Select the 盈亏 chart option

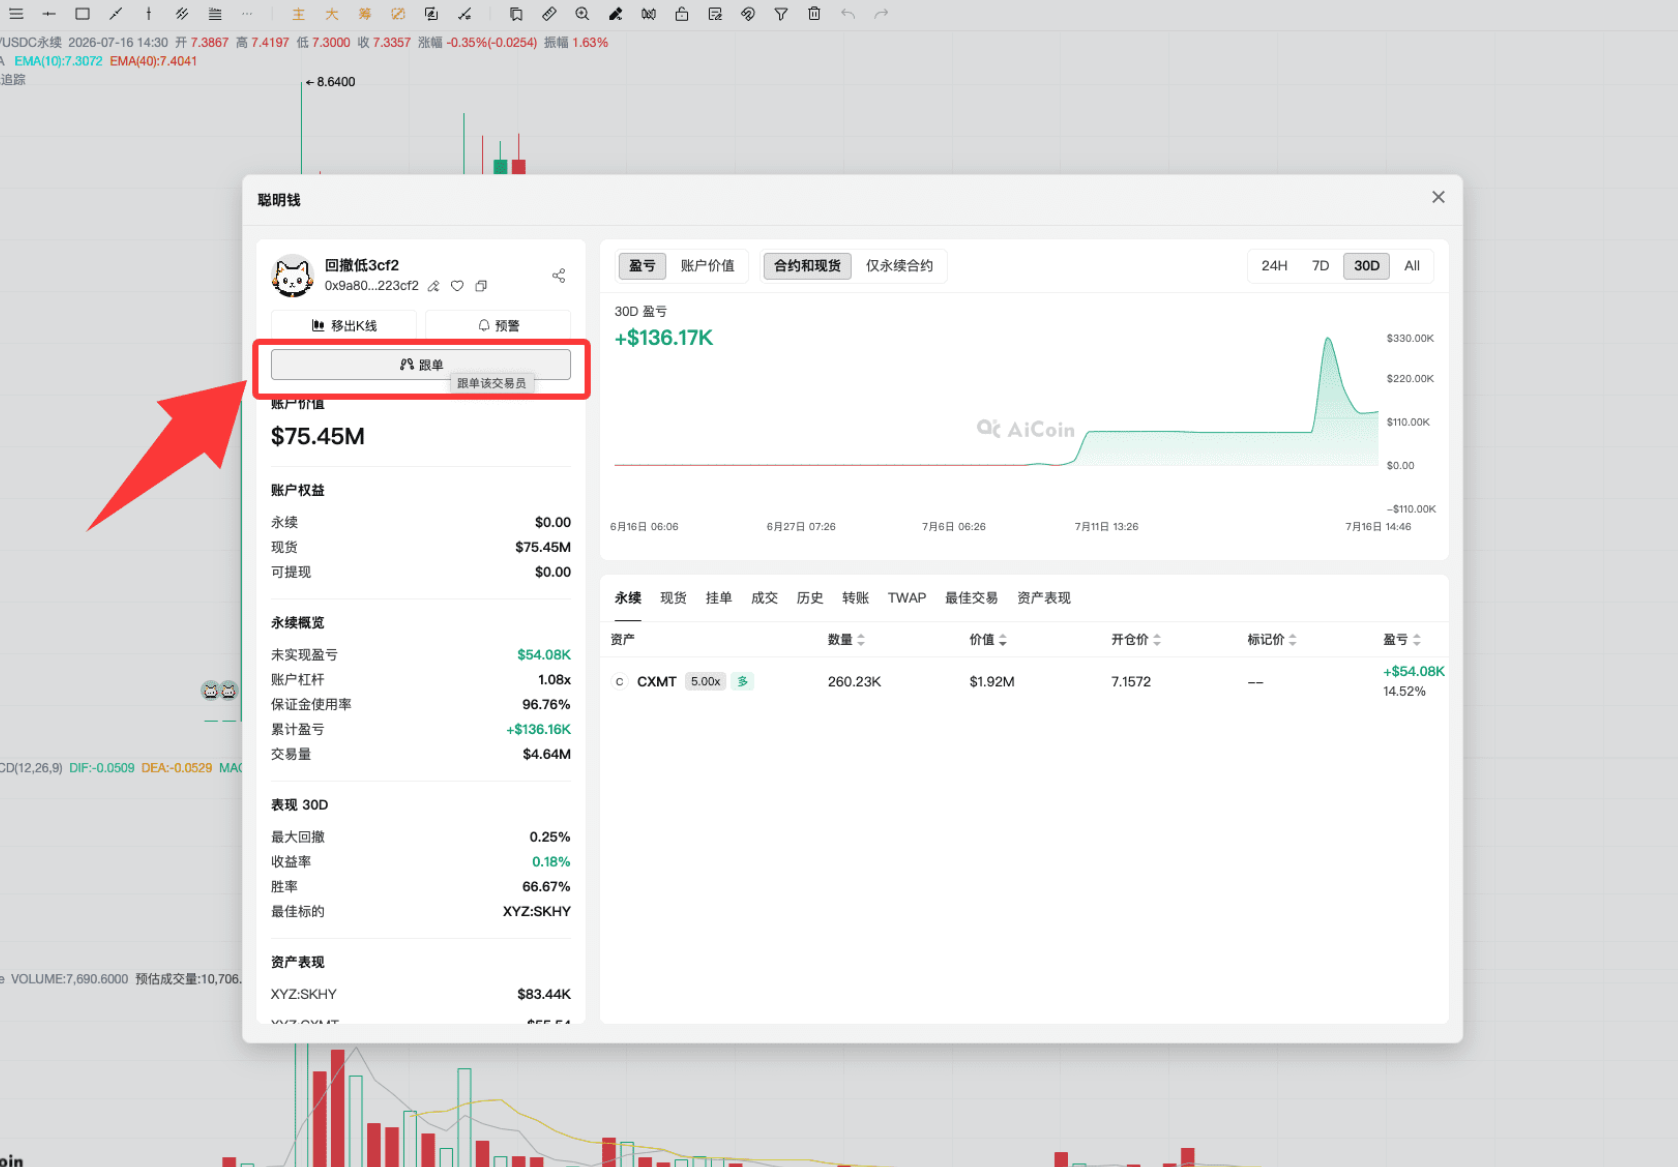click(642, 266)
